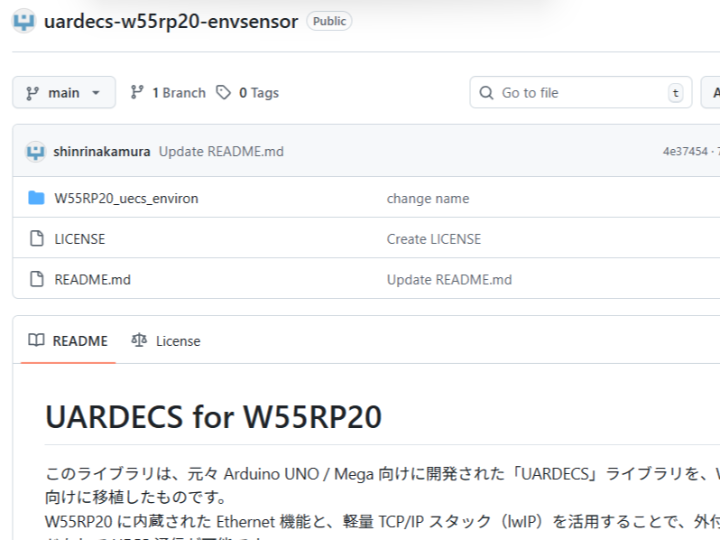Image resolution: width=720 pixels, height=540 pixels.
Task: Open the W55RP20_uecs_environ folder
Action: coord(126,198)
